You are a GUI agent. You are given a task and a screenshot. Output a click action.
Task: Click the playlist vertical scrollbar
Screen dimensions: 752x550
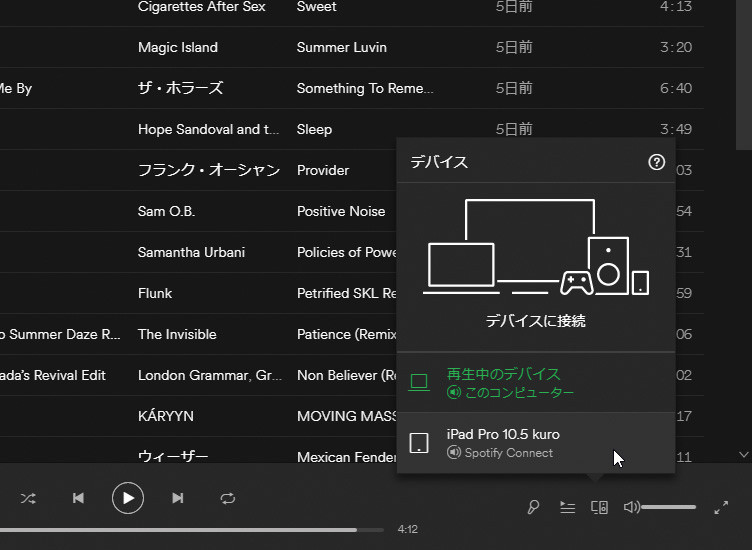[x=744, y=75]
